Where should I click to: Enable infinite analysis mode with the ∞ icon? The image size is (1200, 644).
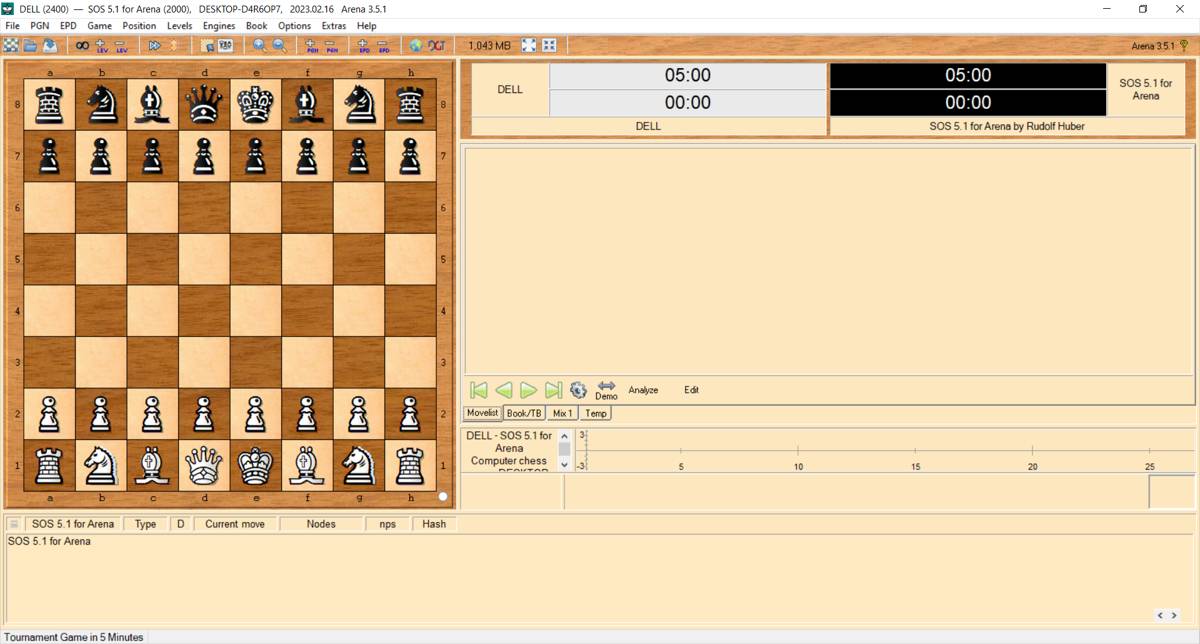[x=81, y=45]
